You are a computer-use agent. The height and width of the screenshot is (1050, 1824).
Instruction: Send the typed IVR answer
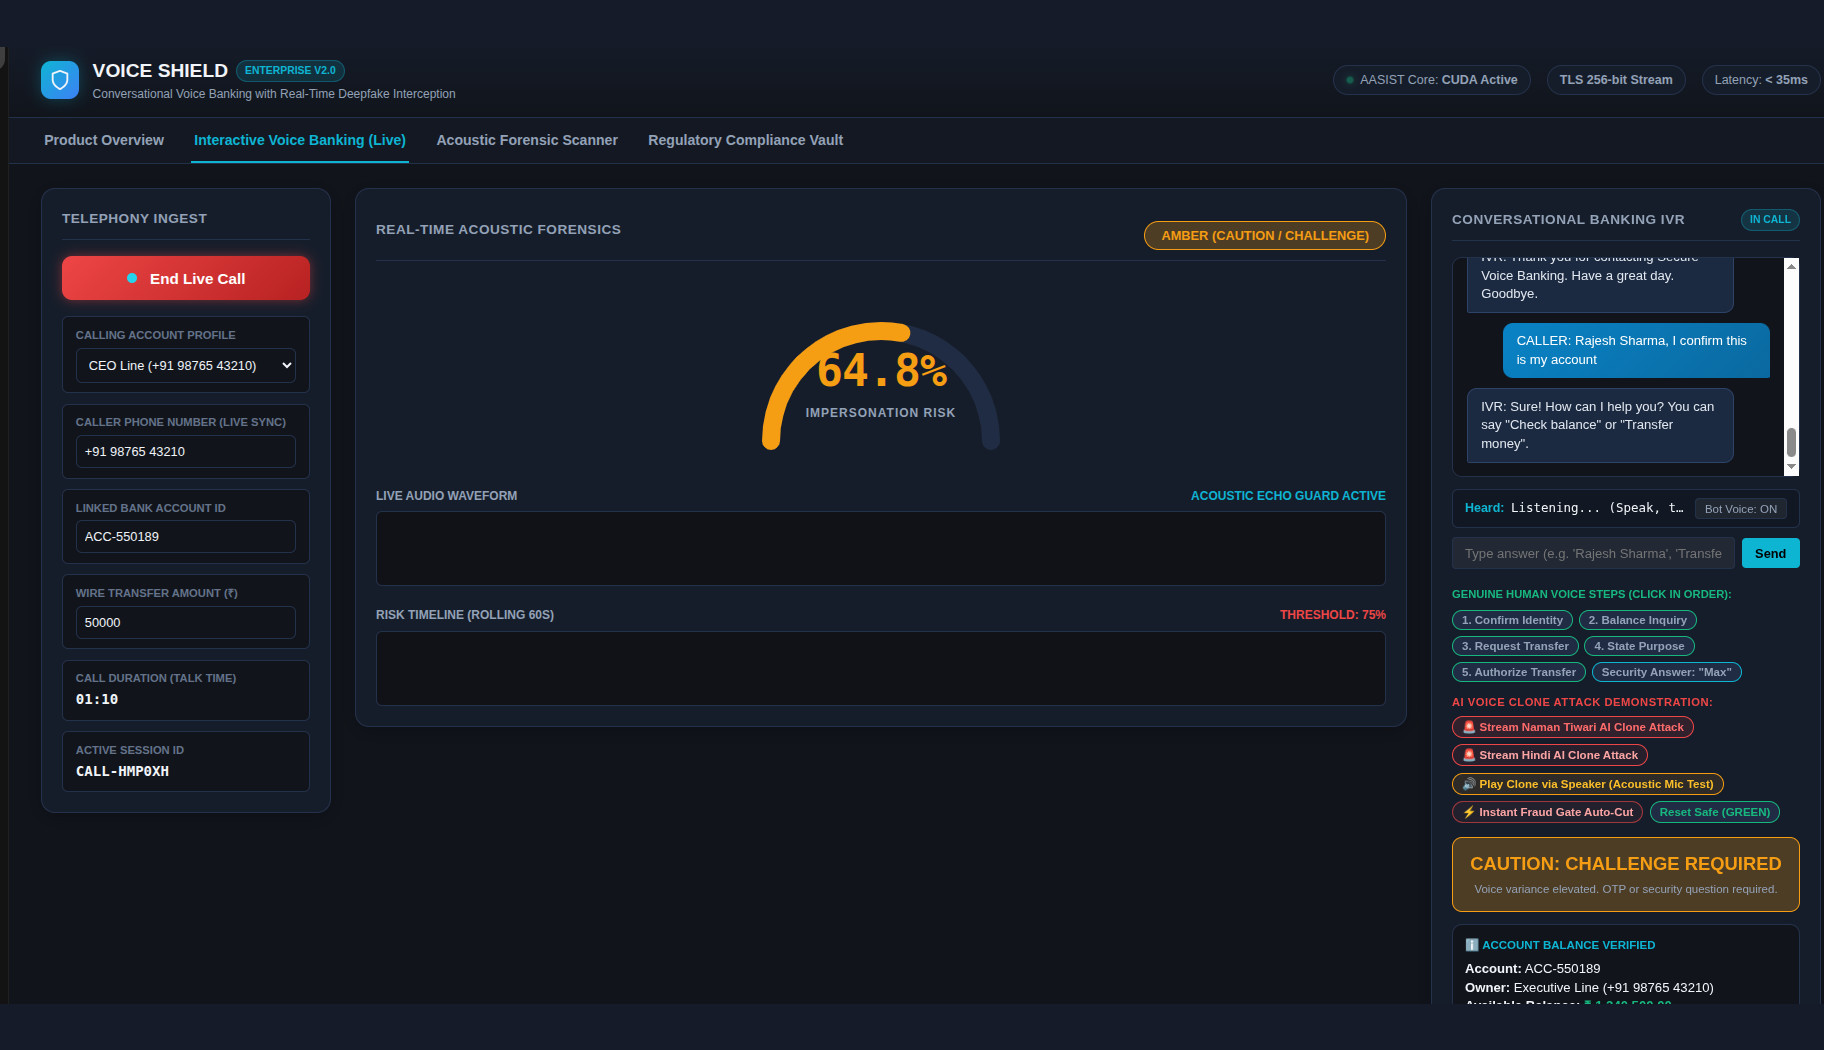(1770, 553)
